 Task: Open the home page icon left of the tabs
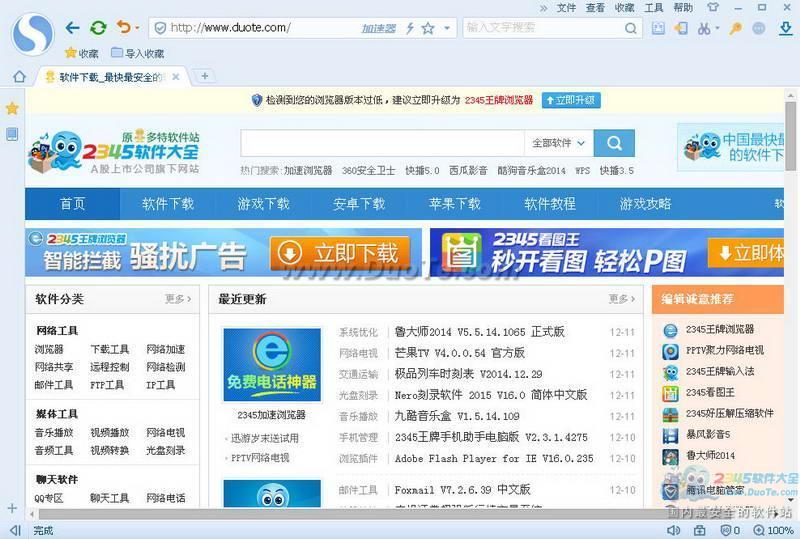tap(19, 76)
